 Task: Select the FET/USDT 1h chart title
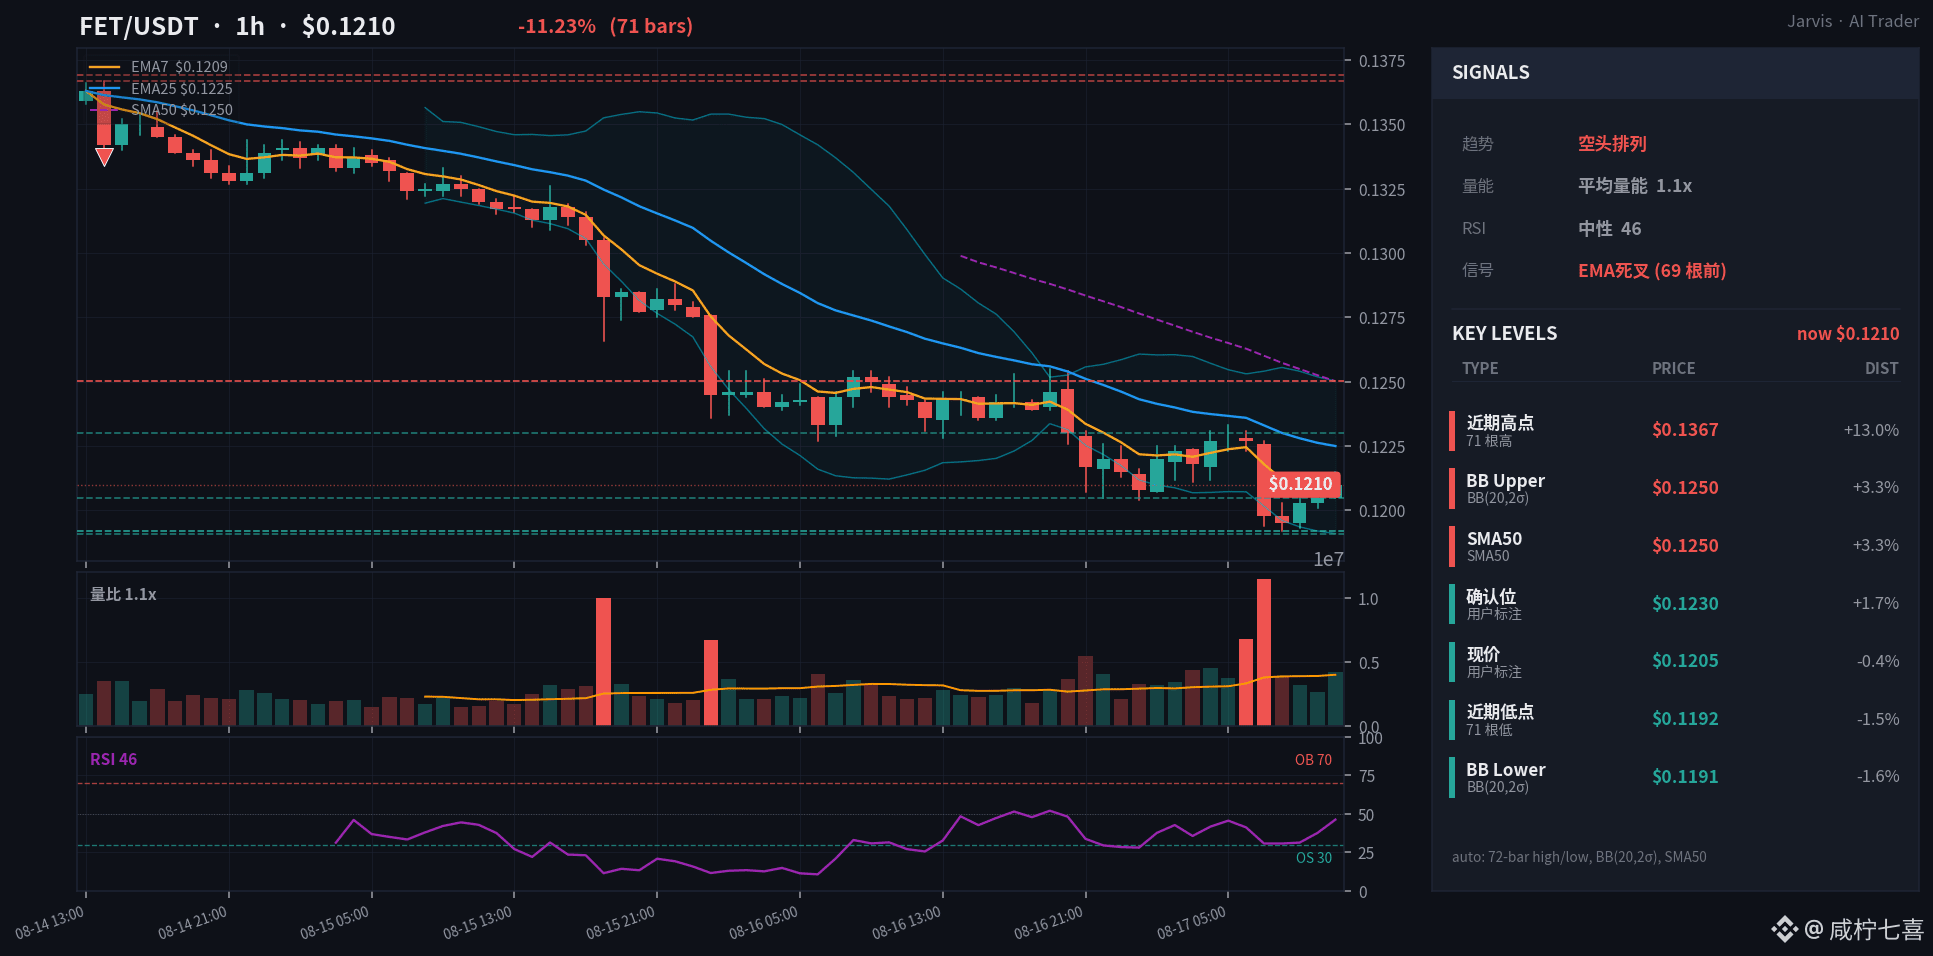tap(237, 26)
